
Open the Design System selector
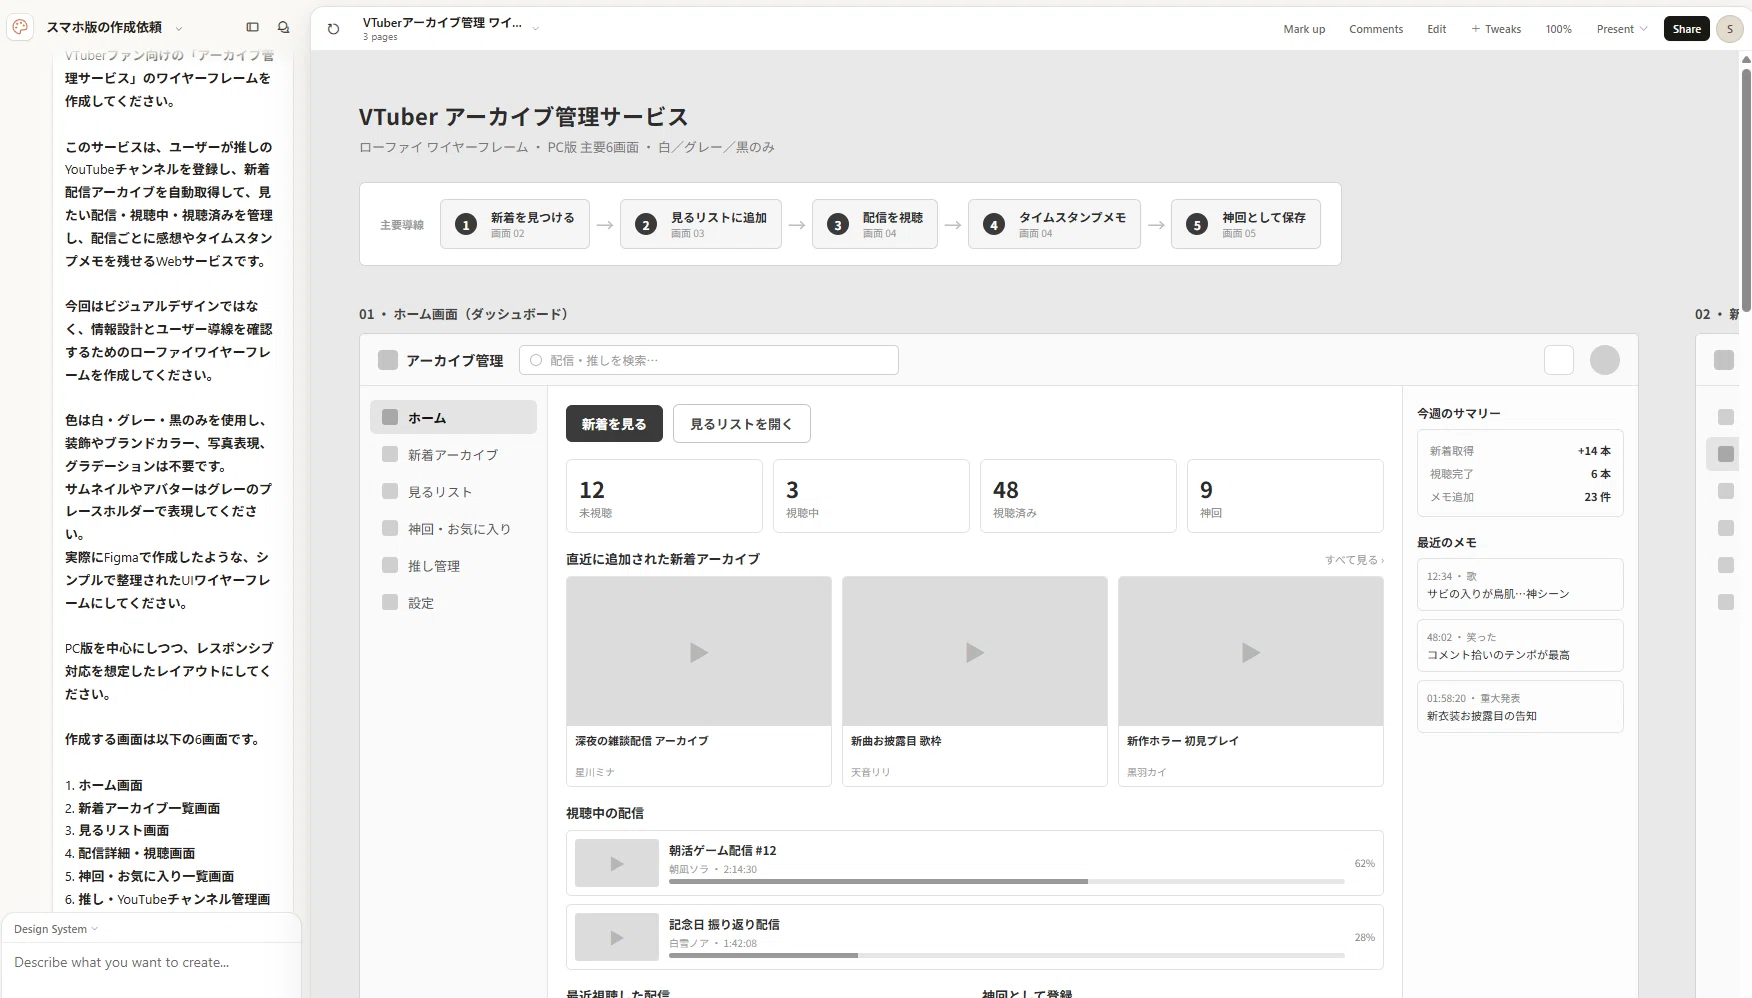[x=56, y=929]
